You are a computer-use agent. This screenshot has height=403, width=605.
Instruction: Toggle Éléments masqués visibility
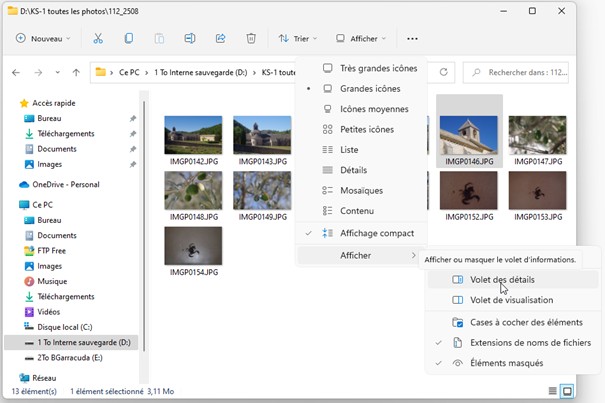(x=506, y=362)
